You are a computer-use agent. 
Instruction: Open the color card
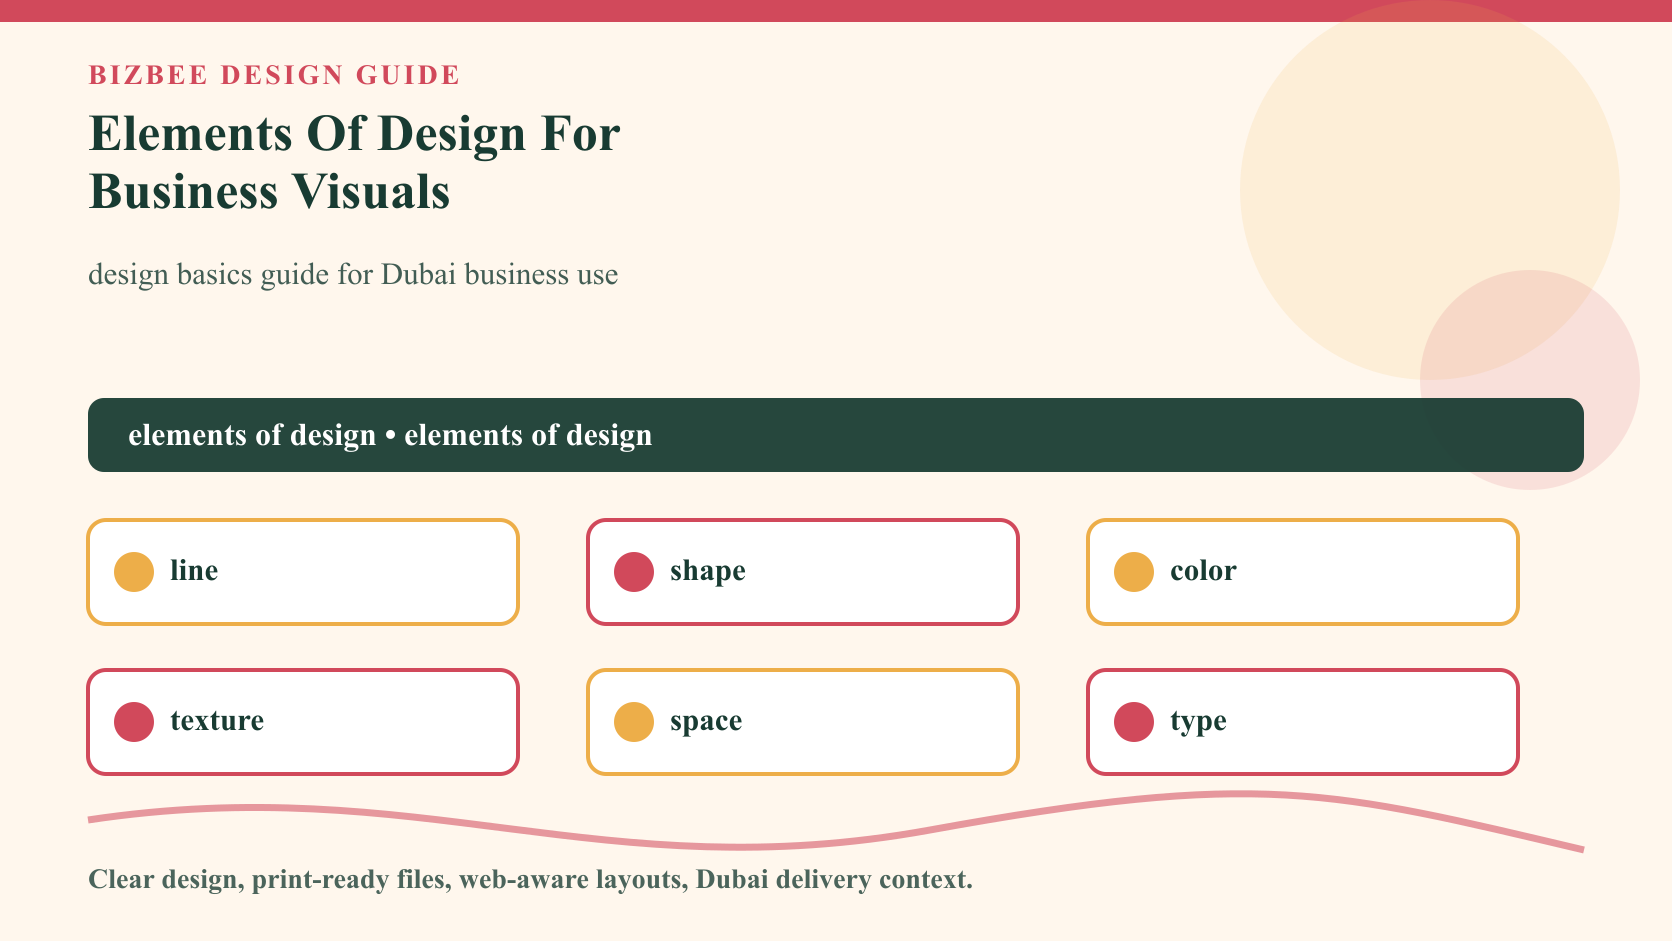click(x=1303, y=572)
